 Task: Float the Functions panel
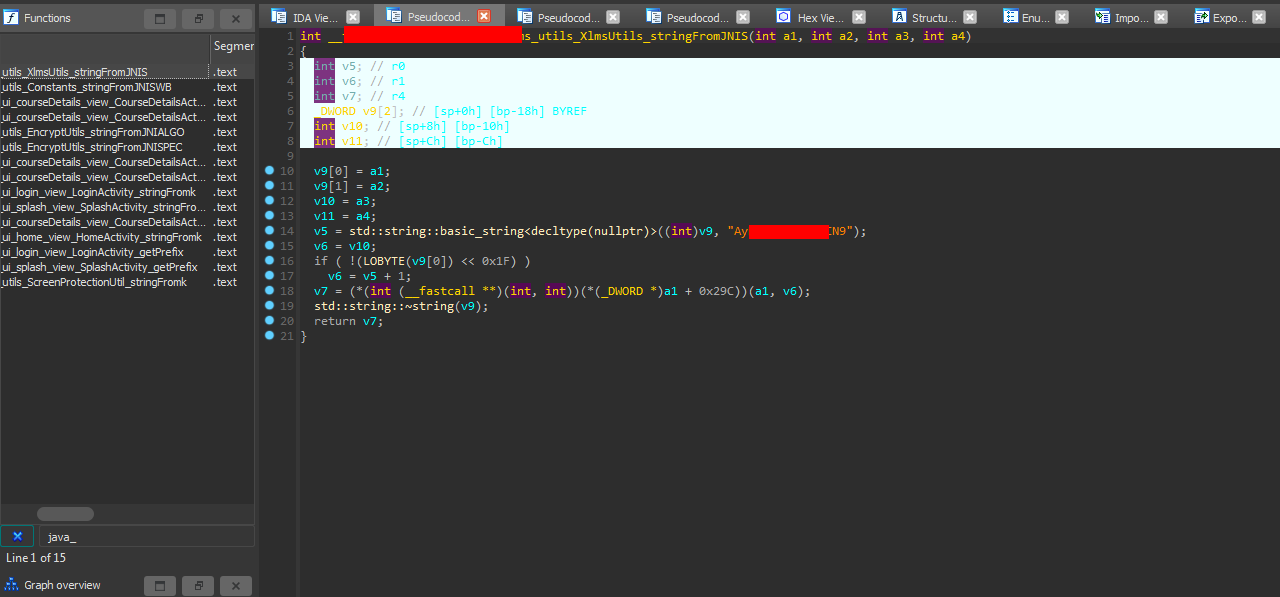[x=198, y=19]
